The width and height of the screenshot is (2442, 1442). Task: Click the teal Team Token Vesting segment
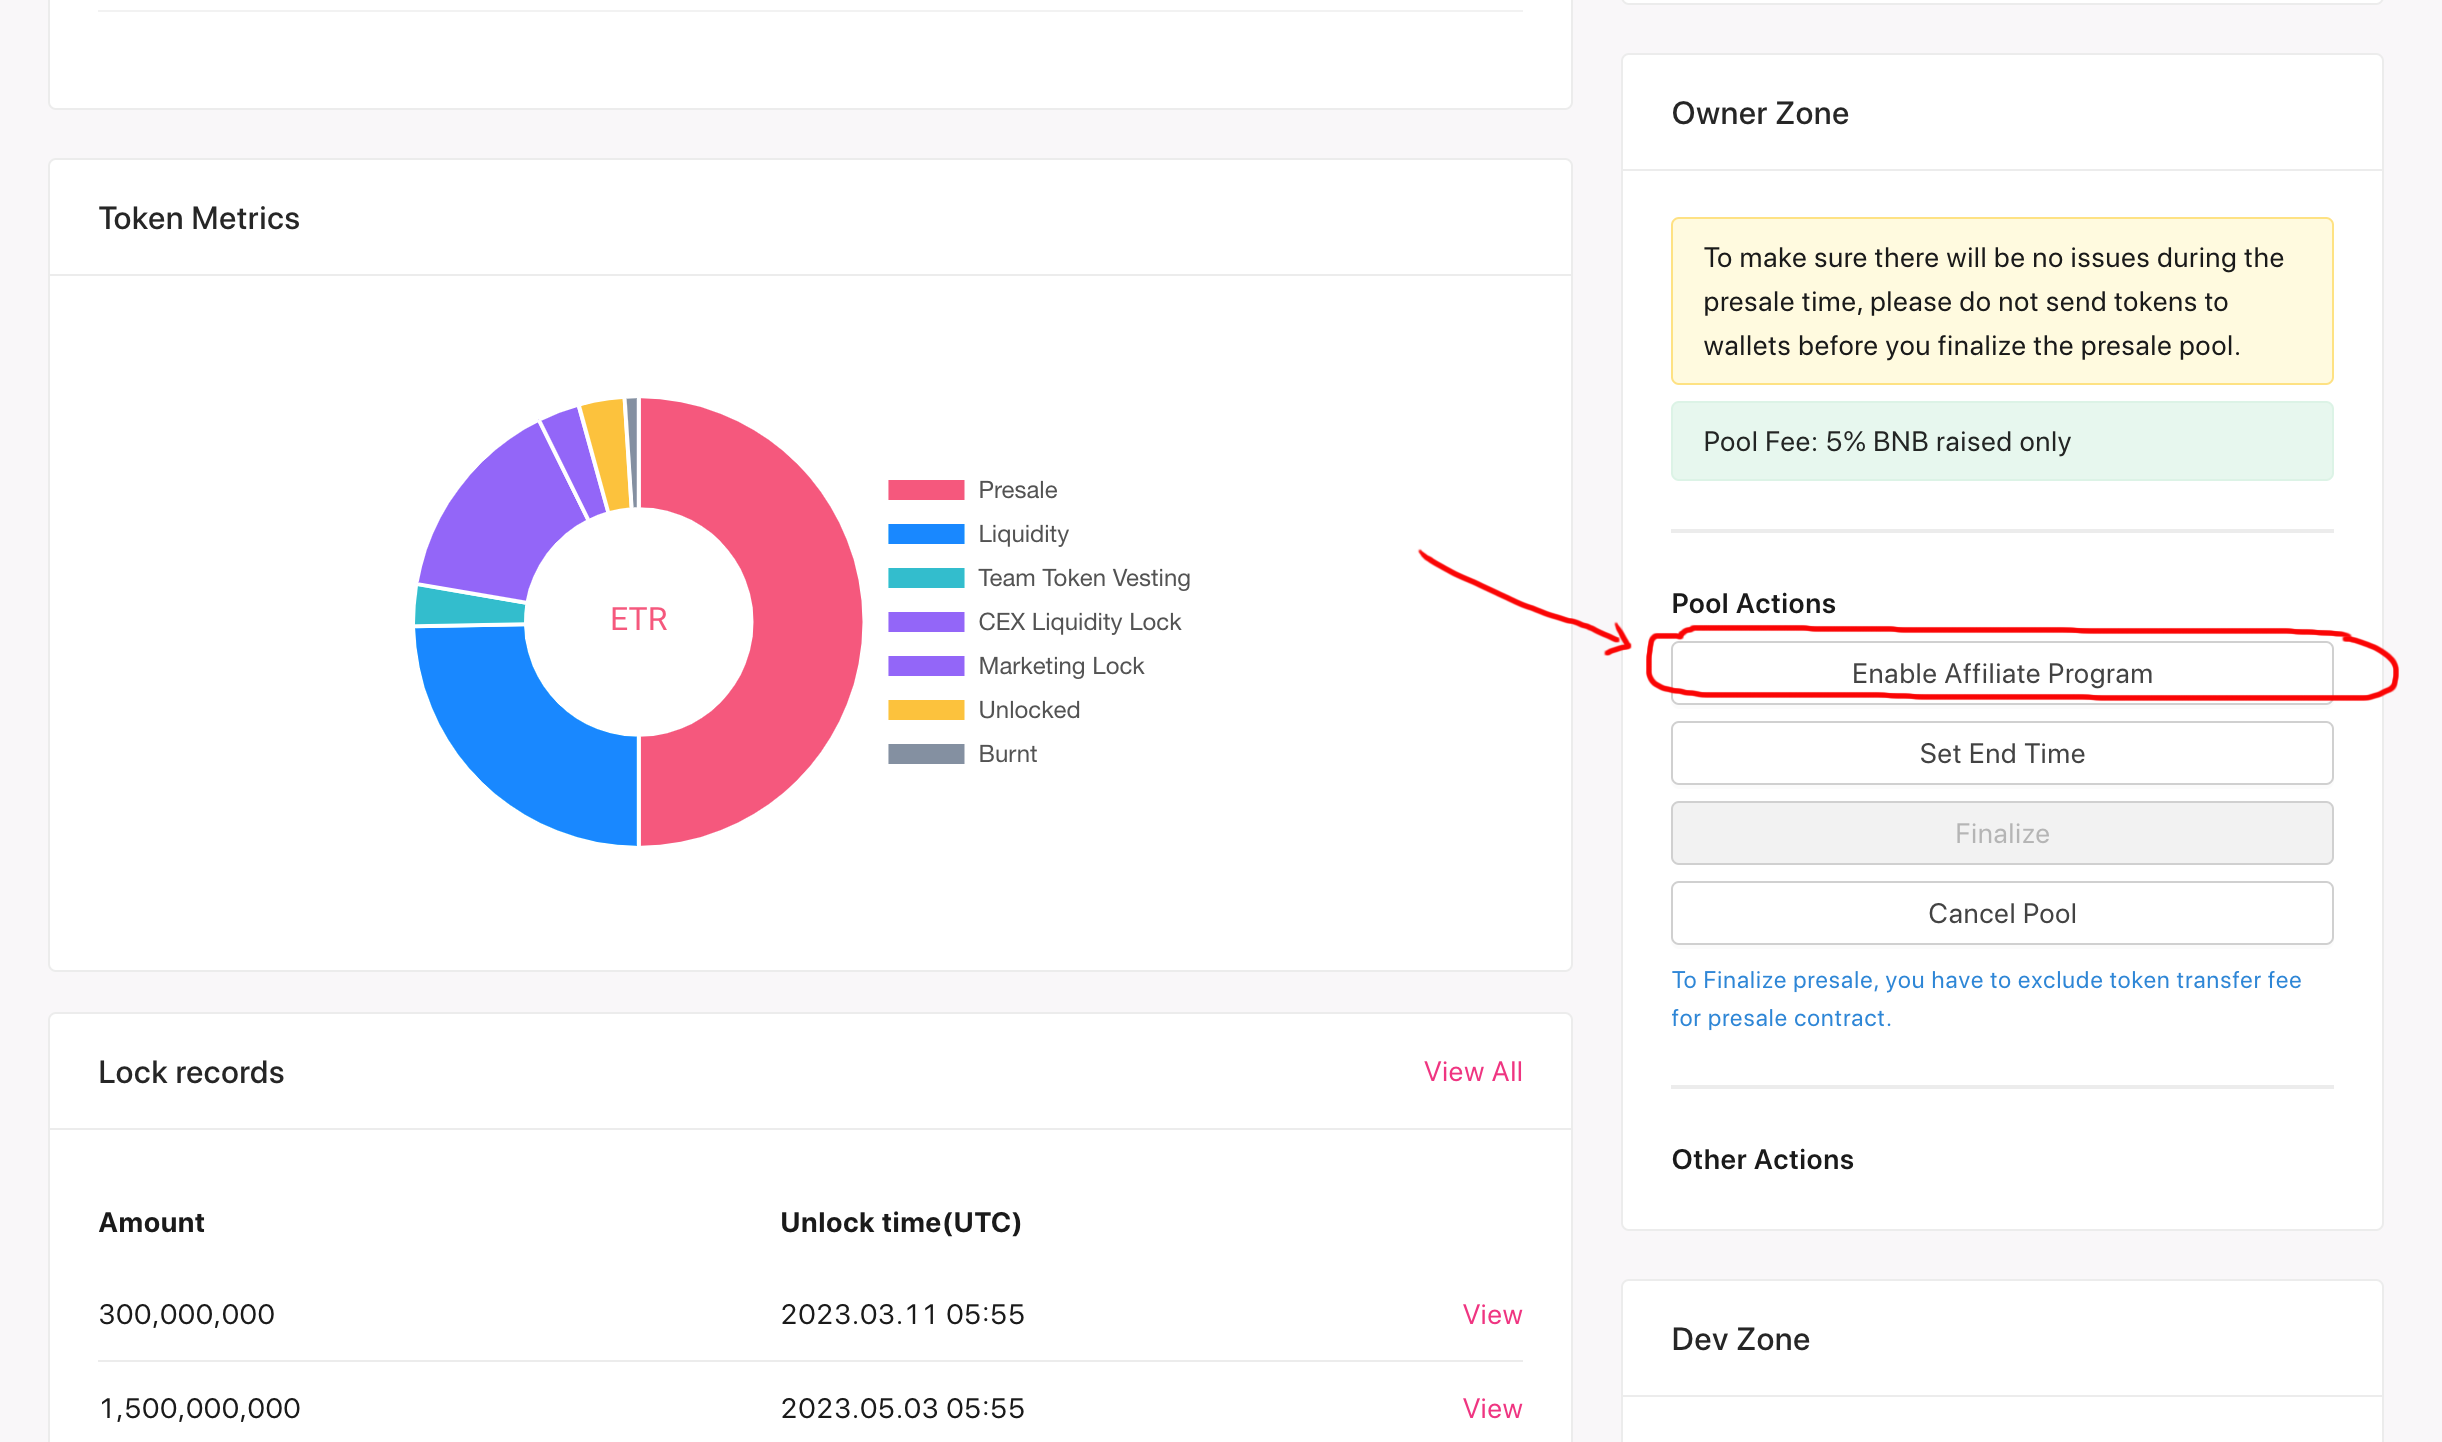(x=468, y=606)
